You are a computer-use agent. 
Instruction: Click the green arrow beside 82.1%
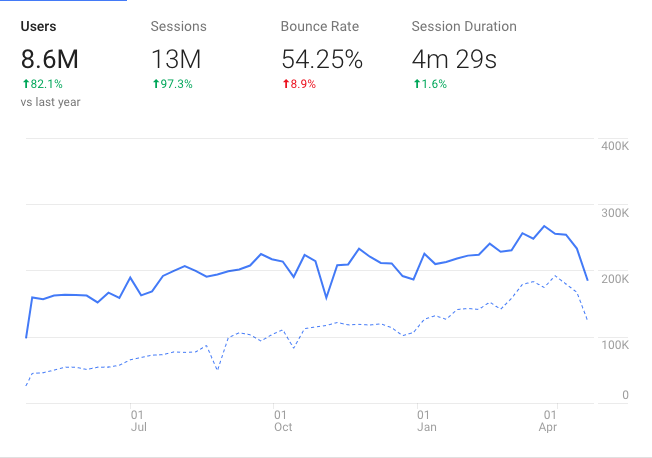[25, 84]
